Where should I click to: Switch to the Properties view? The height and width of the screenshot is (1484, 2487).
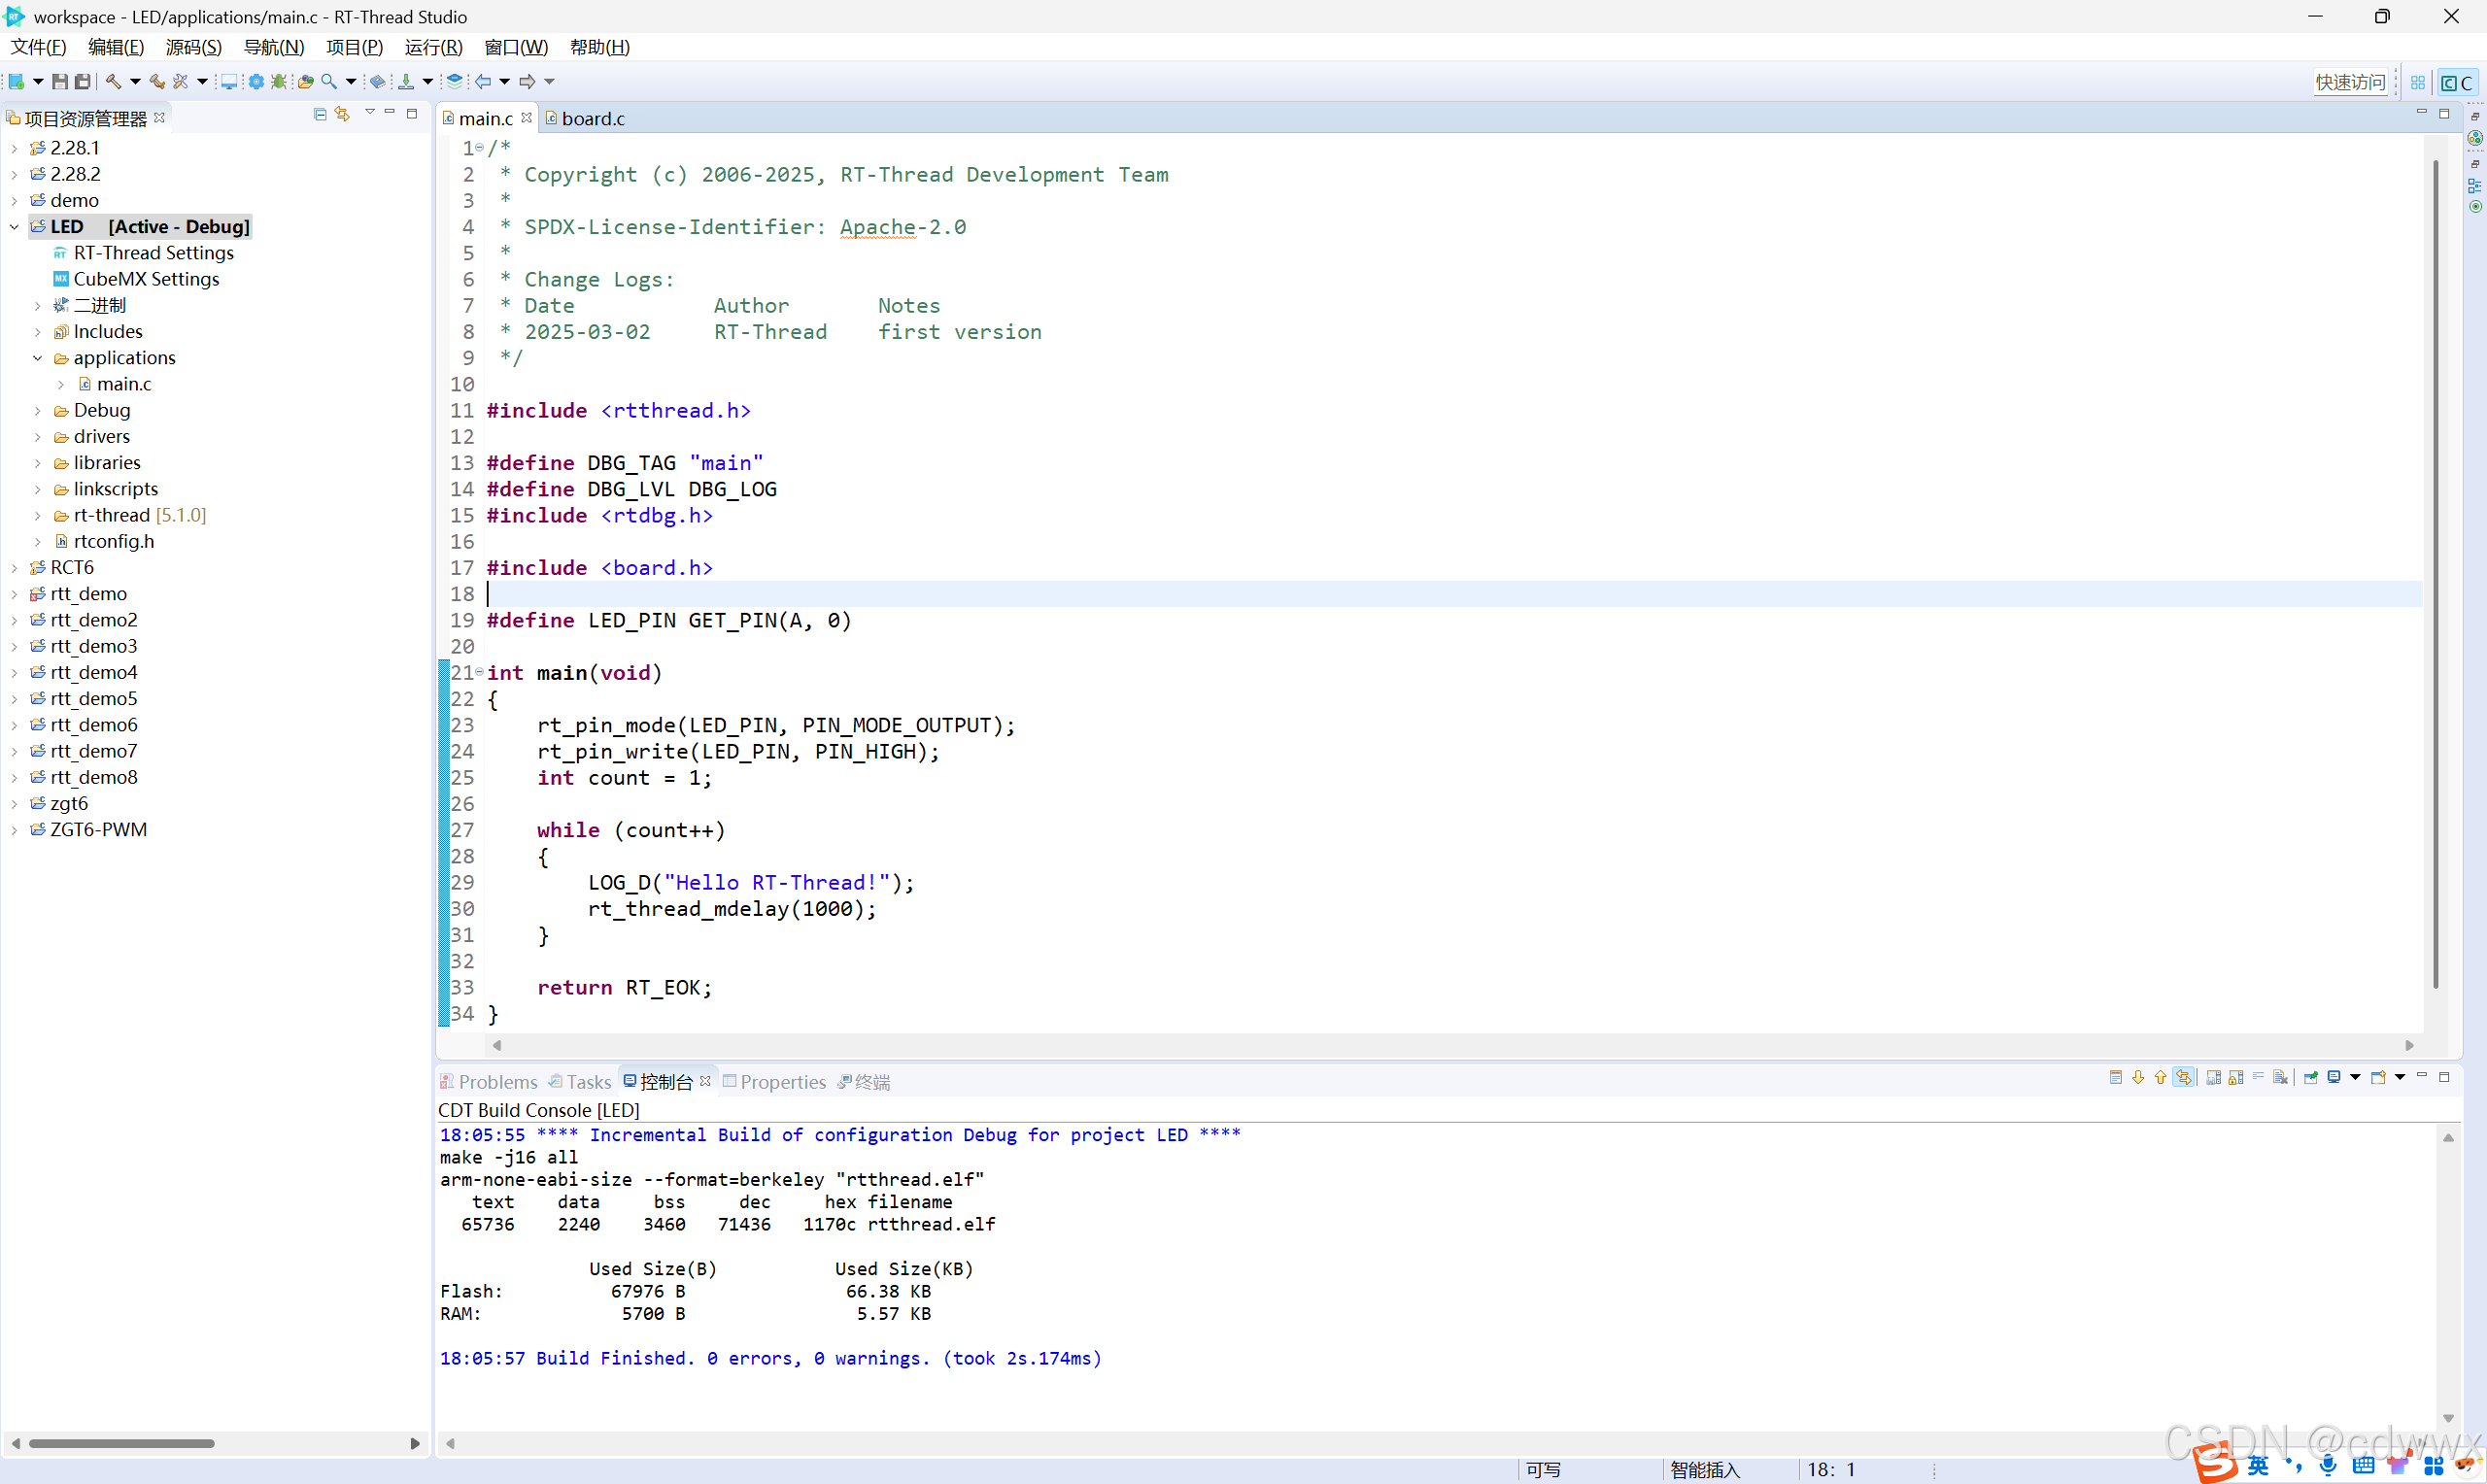click(783, 1081)
